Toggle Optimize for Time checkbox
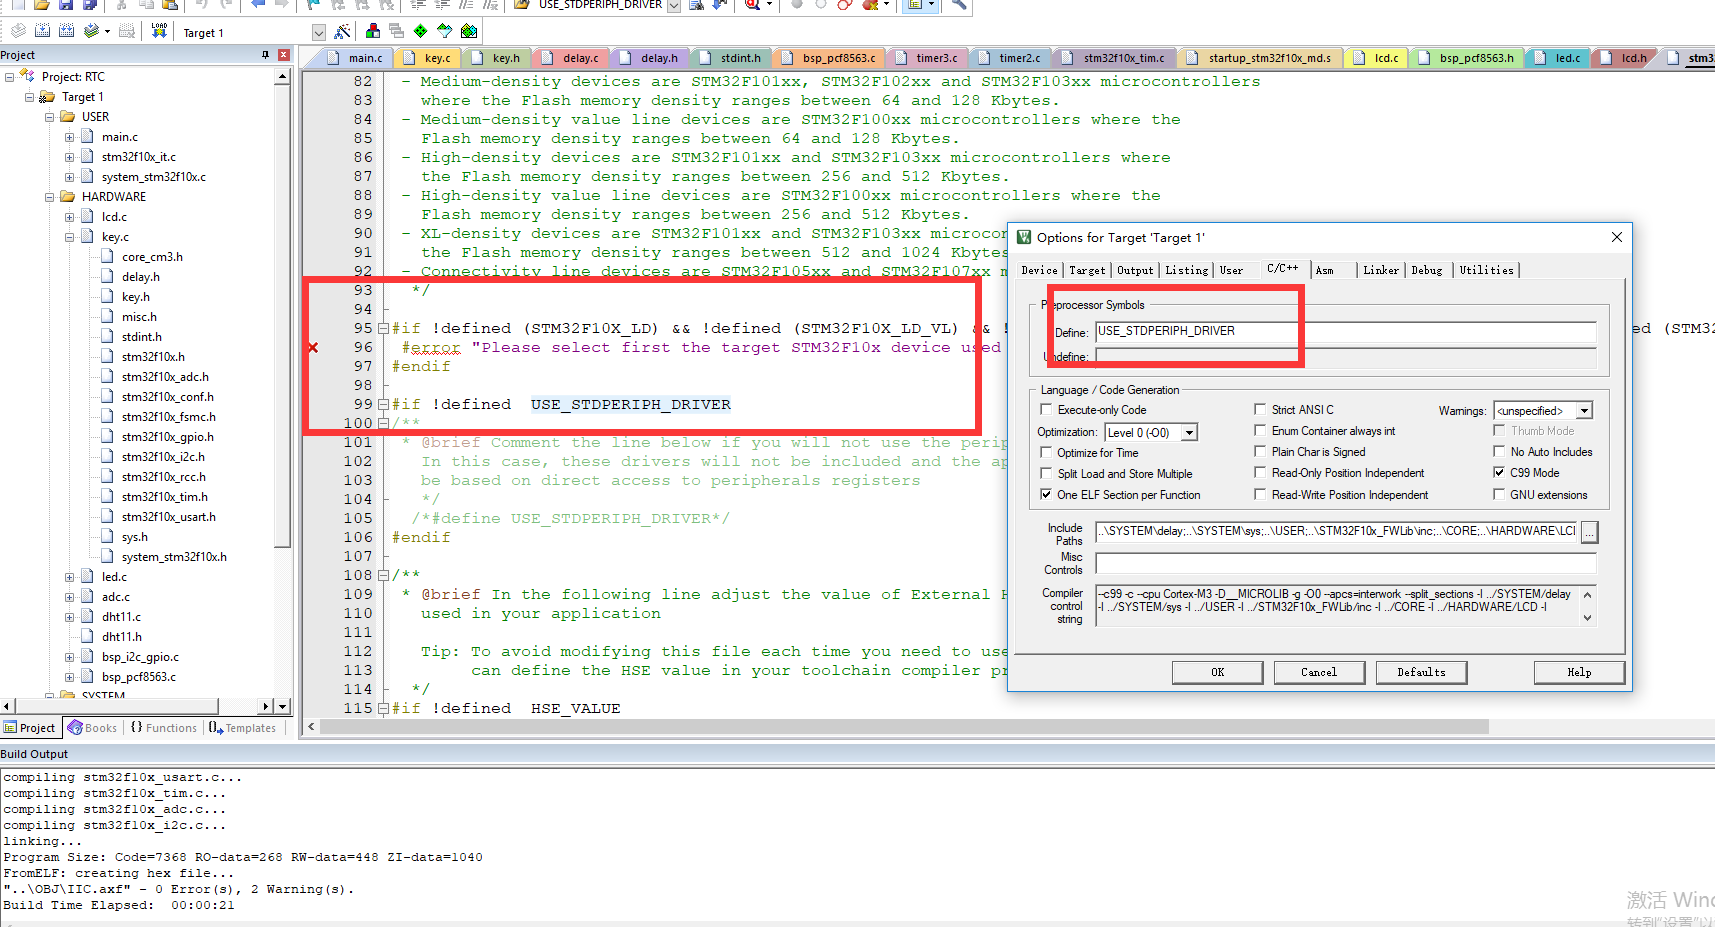Viewport: 1715px width, 927px height. (1046, 453)
